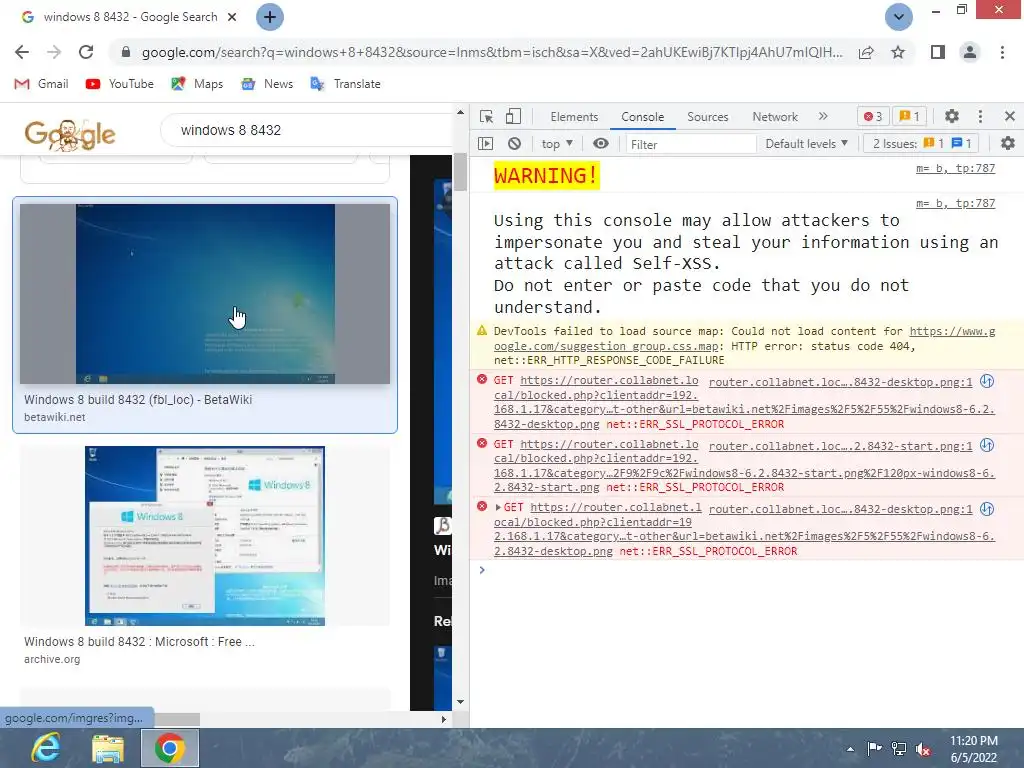Click the muted volume tray icon
This screenshot has height=768, width=1024.
tap(923, 749)
